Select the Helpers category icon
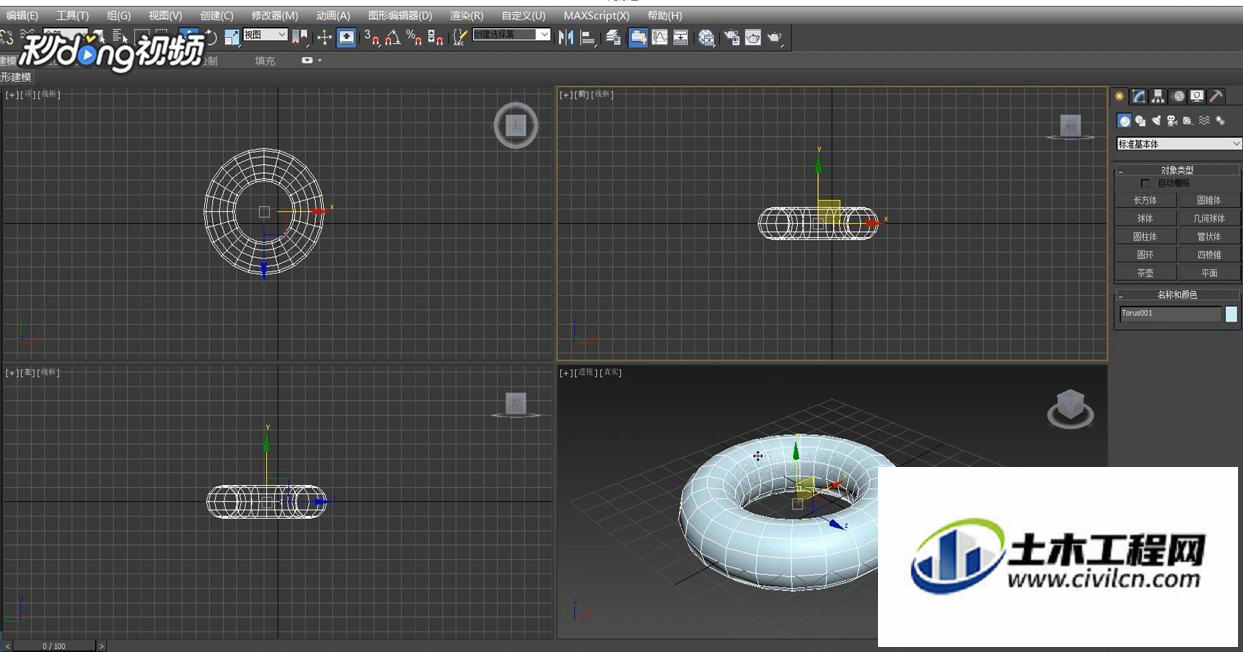 [1188, 120]
